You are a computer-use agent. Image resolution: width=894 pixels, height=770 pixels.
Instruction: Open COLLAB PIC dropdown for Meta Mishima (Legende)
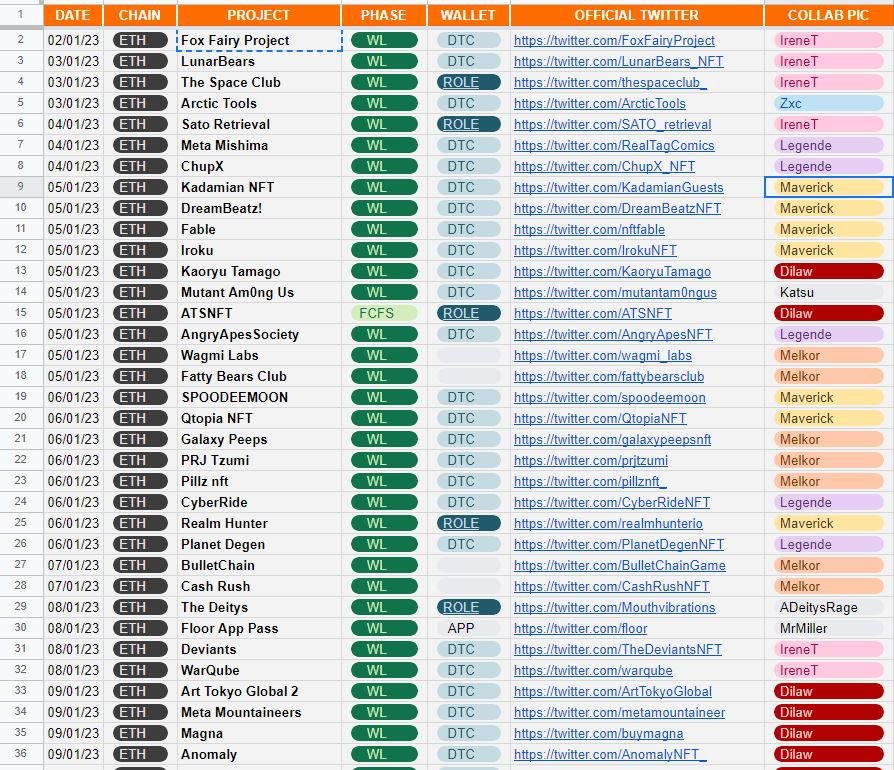click(829, 145)
